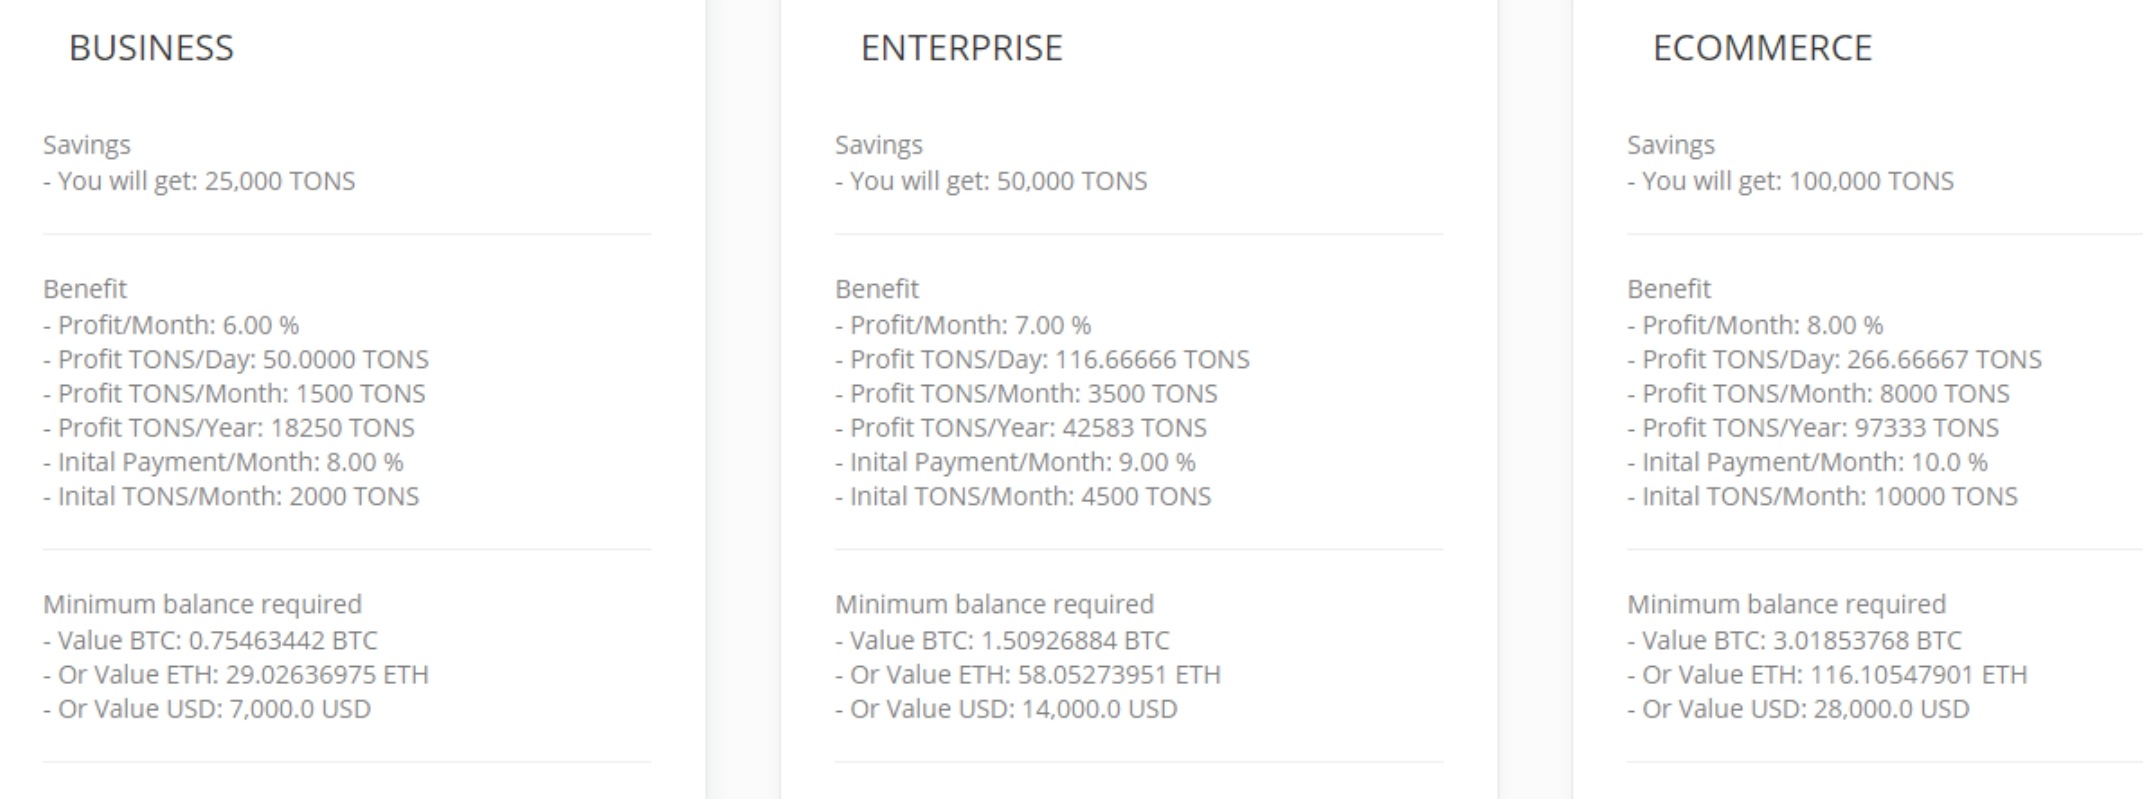Click Ecommerce 'You will get: 100,000 TONS'
This screenshot has width=2143, height=799.
pos(1790,181)
